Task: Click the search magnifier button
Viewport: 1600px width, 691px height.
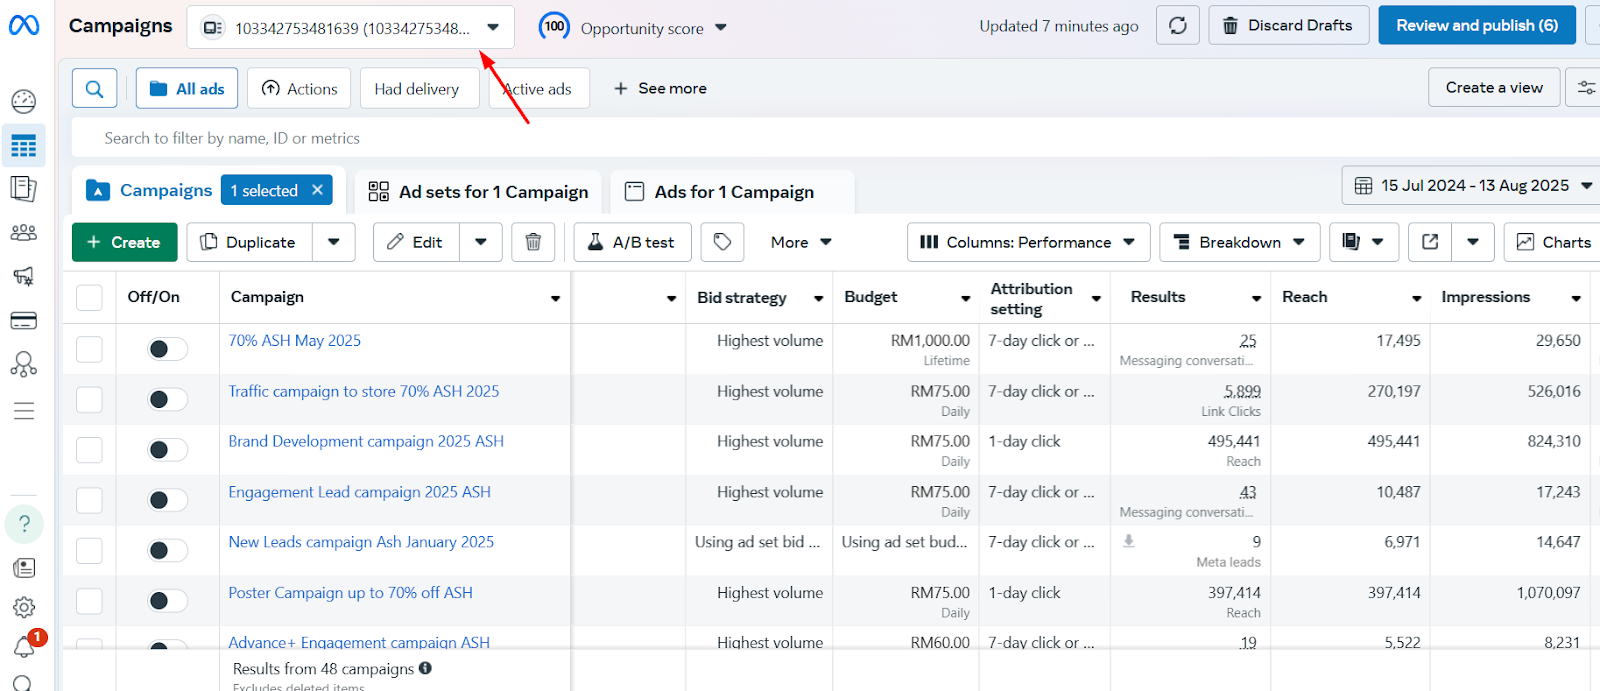Action: [x=94, y=89]
